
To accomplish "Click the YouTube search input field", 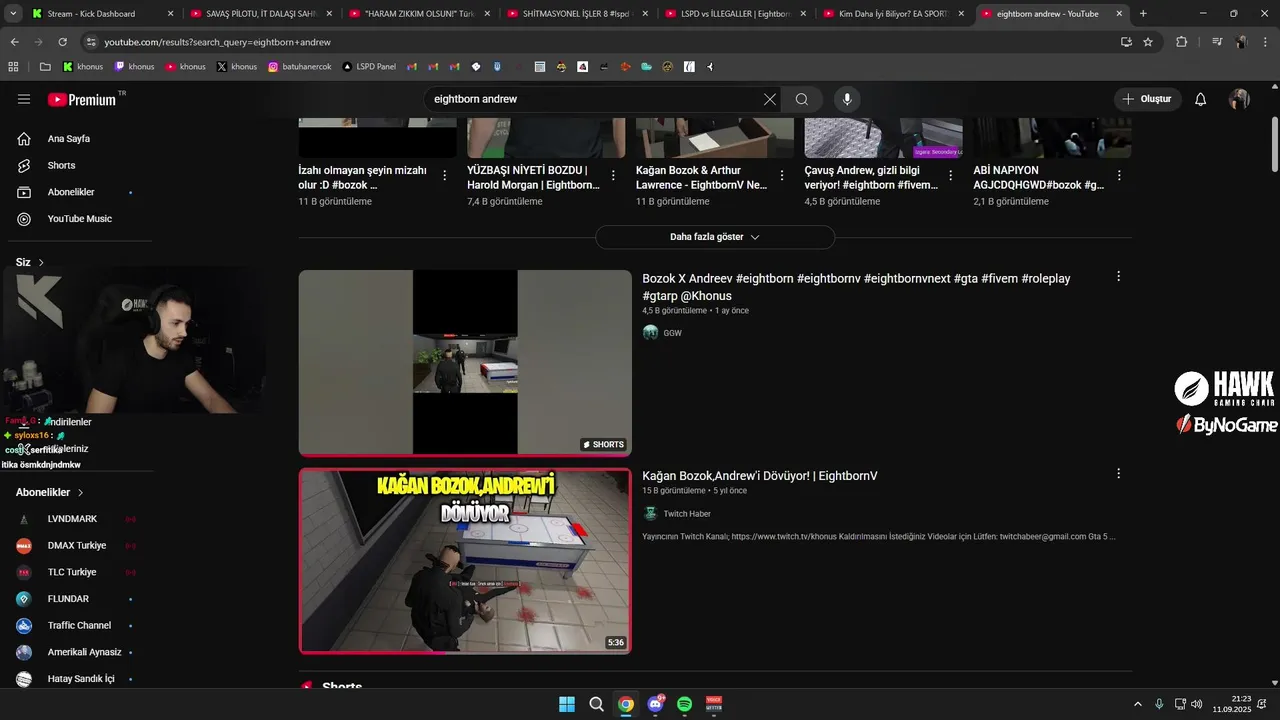I will pos(595,99).
